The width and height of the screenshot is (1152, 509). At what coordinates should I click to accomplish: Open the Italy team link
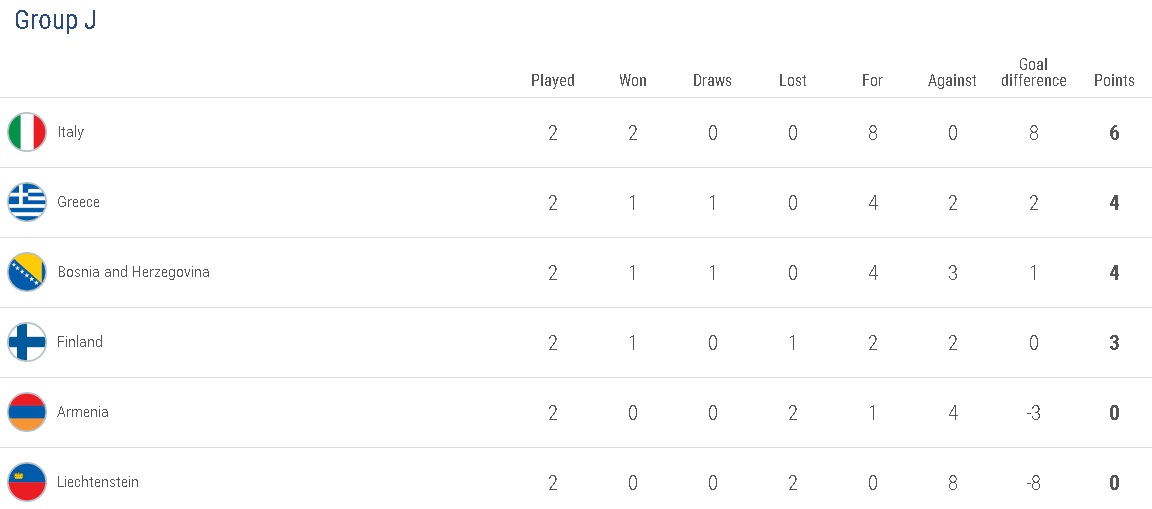(x=71, y=132)
